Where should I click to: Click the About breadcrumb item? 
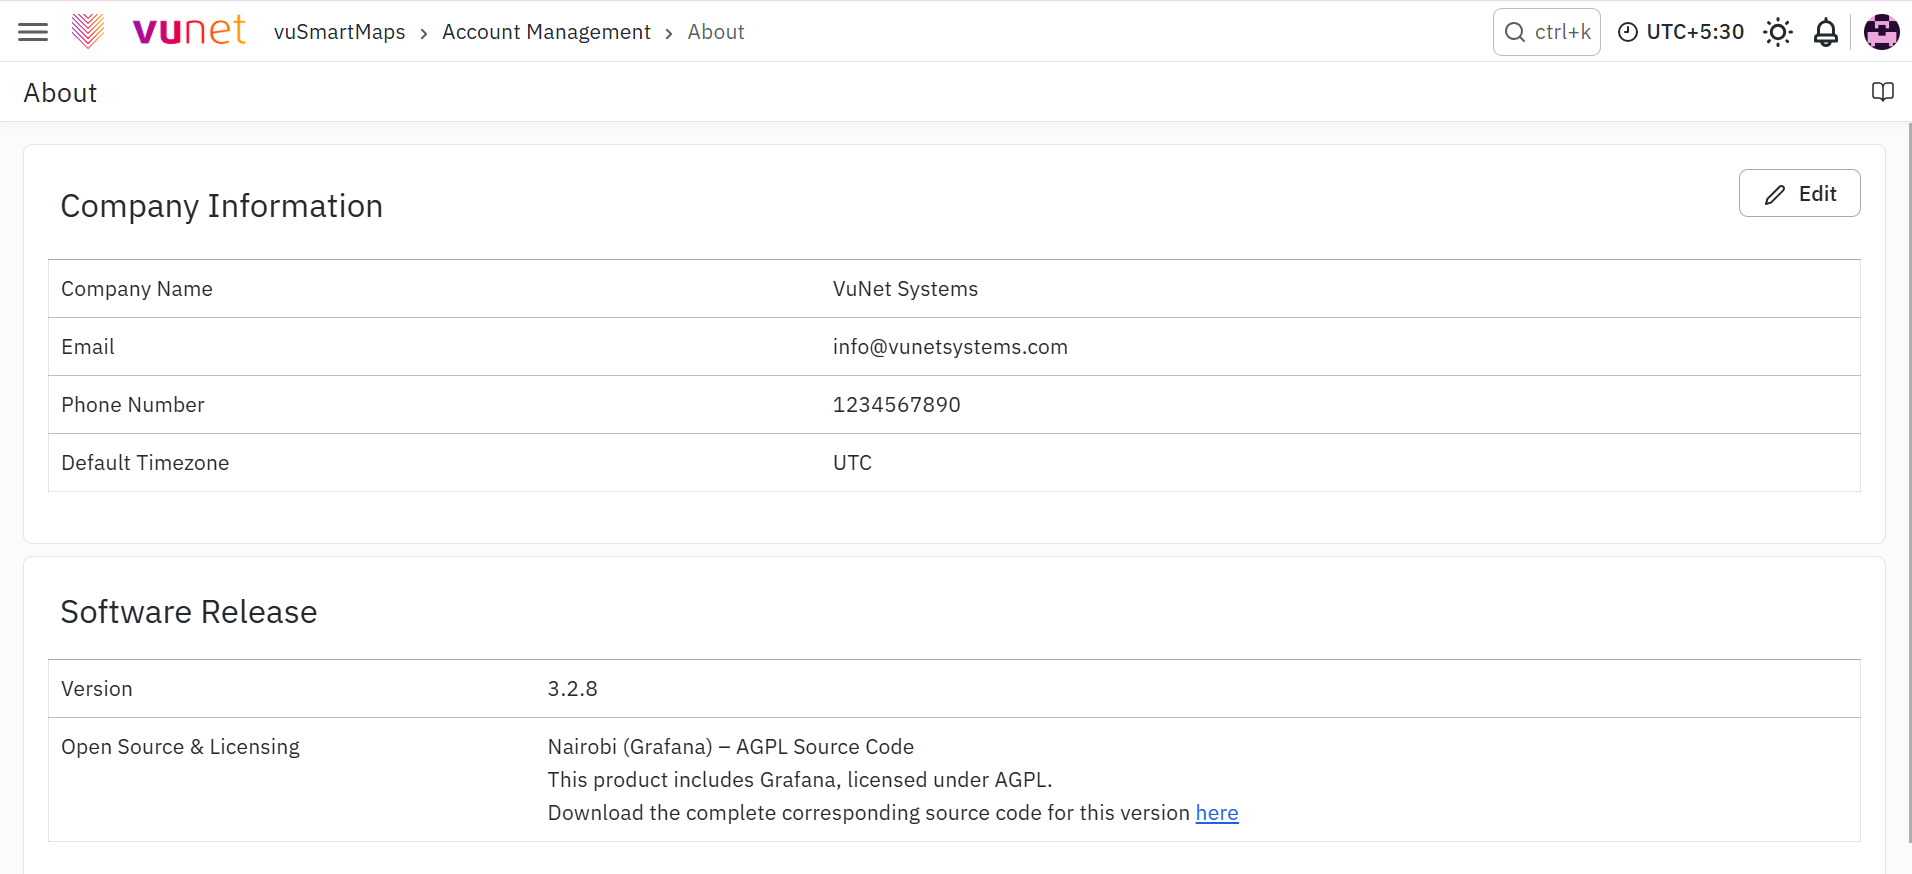point(716,32)
